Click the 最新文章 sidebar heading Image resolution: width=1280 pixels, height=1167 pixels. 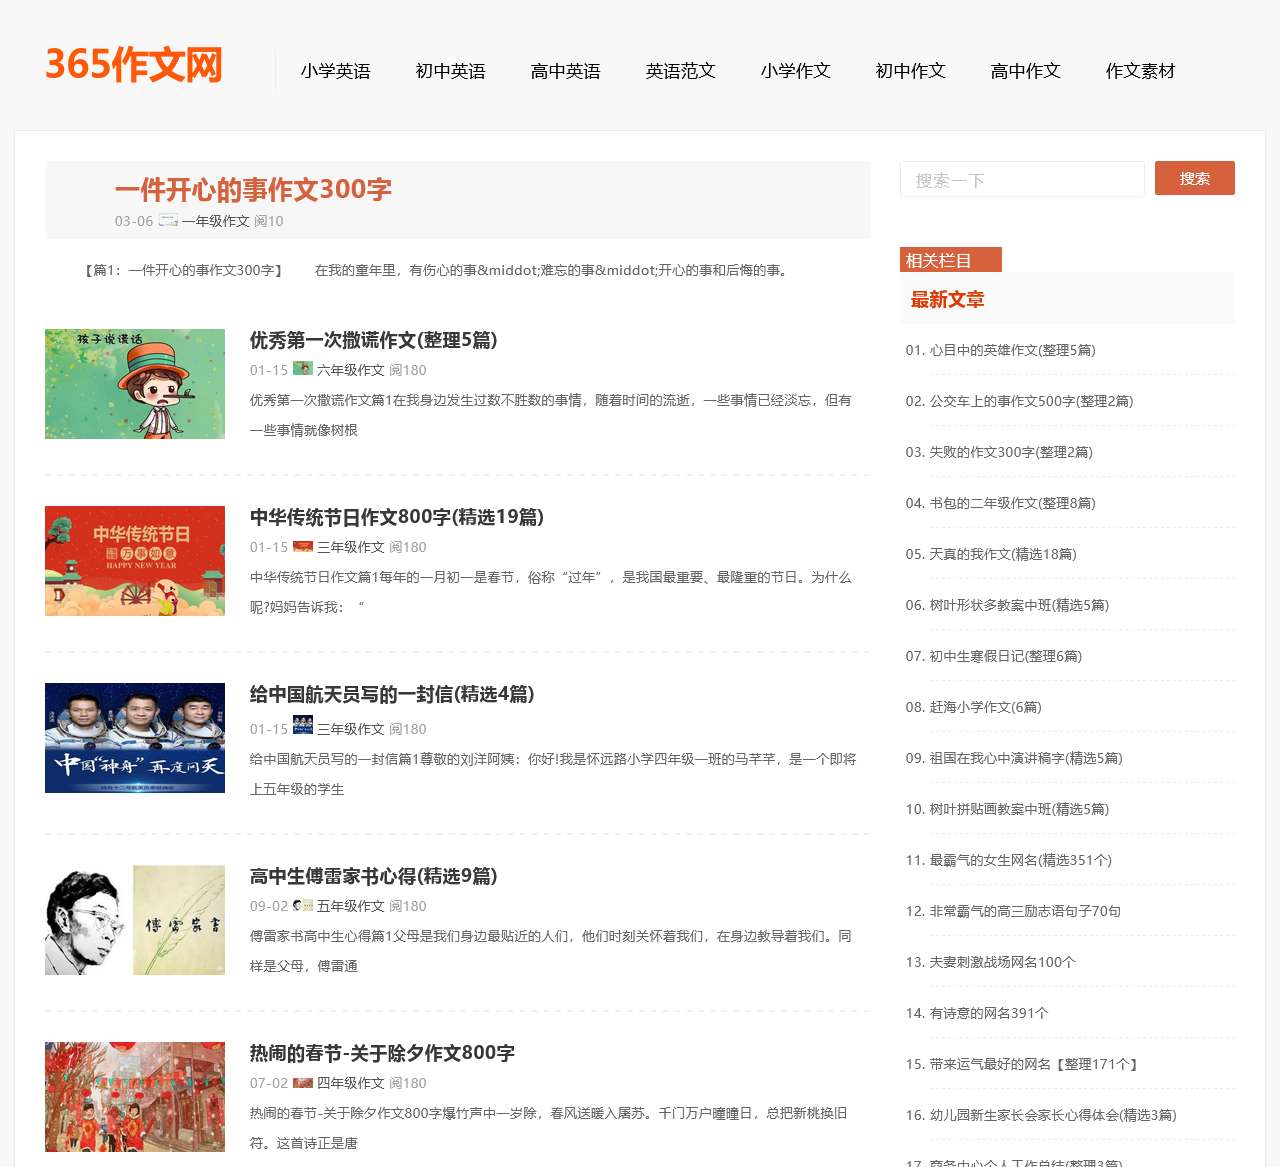pos(947,299)
